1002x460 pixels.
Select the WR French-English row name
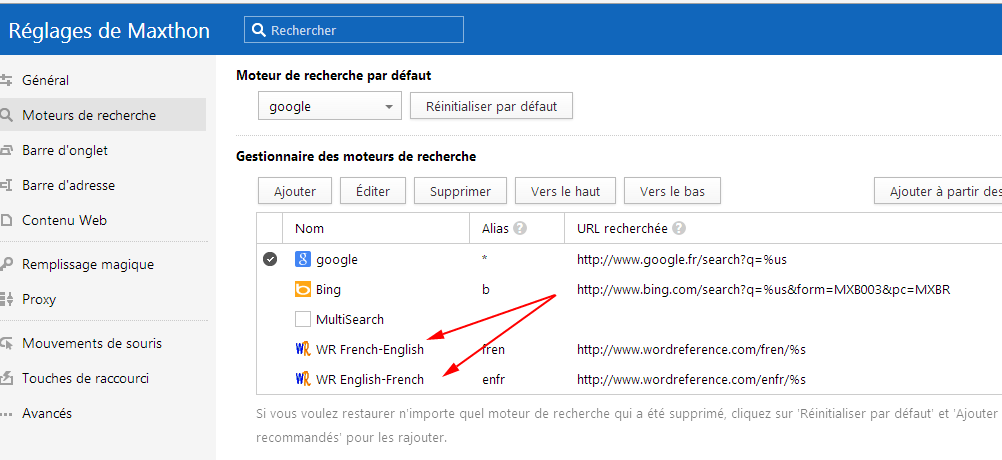coord(370,349)
